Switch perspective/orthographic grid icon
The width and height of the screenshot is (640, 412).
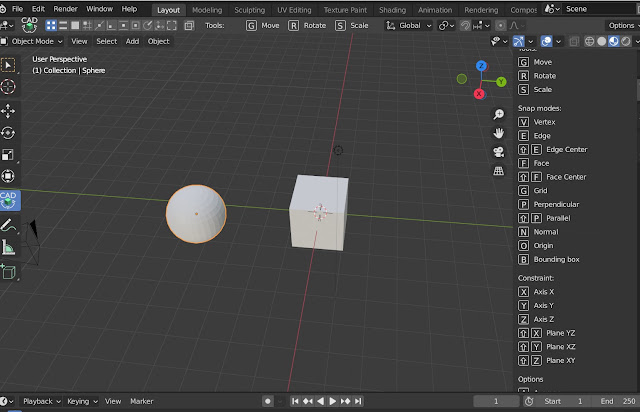point(498,171)
